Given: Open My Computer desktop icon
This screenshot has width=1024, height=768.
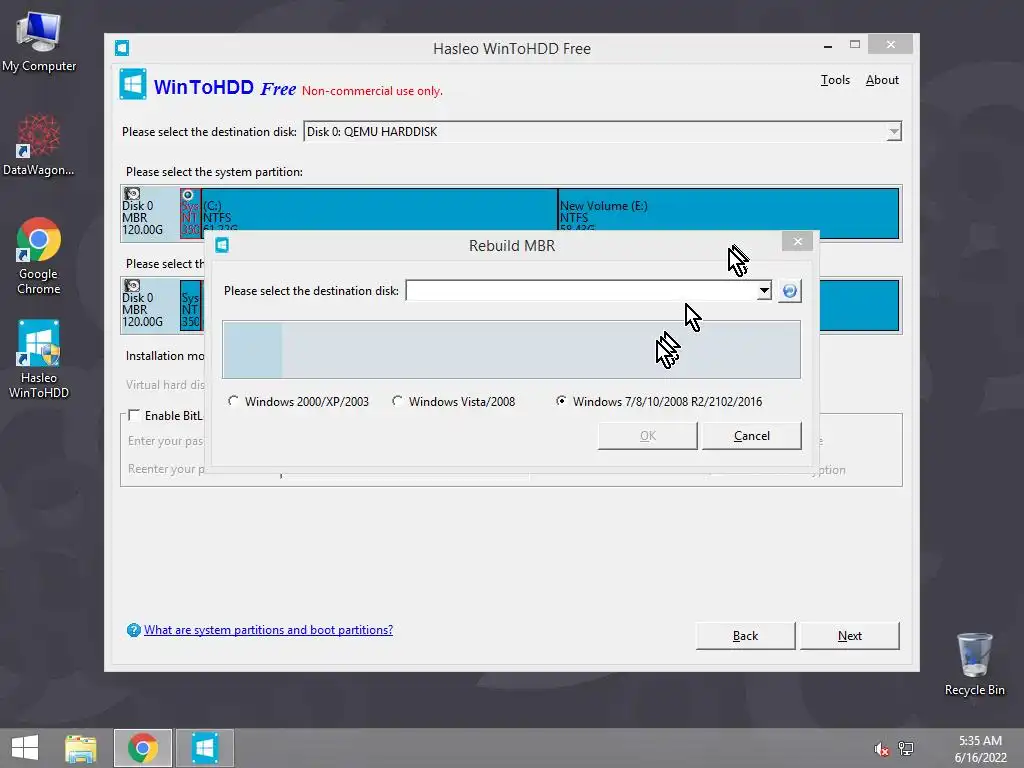Looking at the screenshot, I should tap(39, 42).
